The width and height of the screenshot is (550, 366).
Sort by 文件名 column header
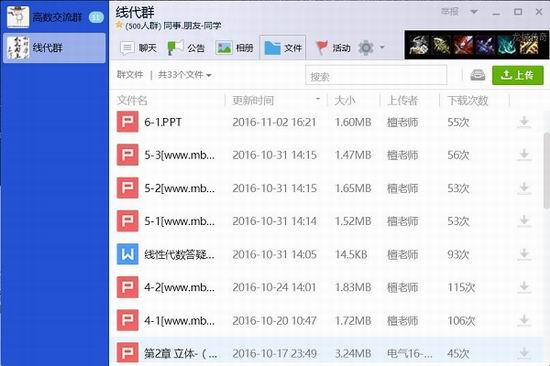[x=132, y=101]
